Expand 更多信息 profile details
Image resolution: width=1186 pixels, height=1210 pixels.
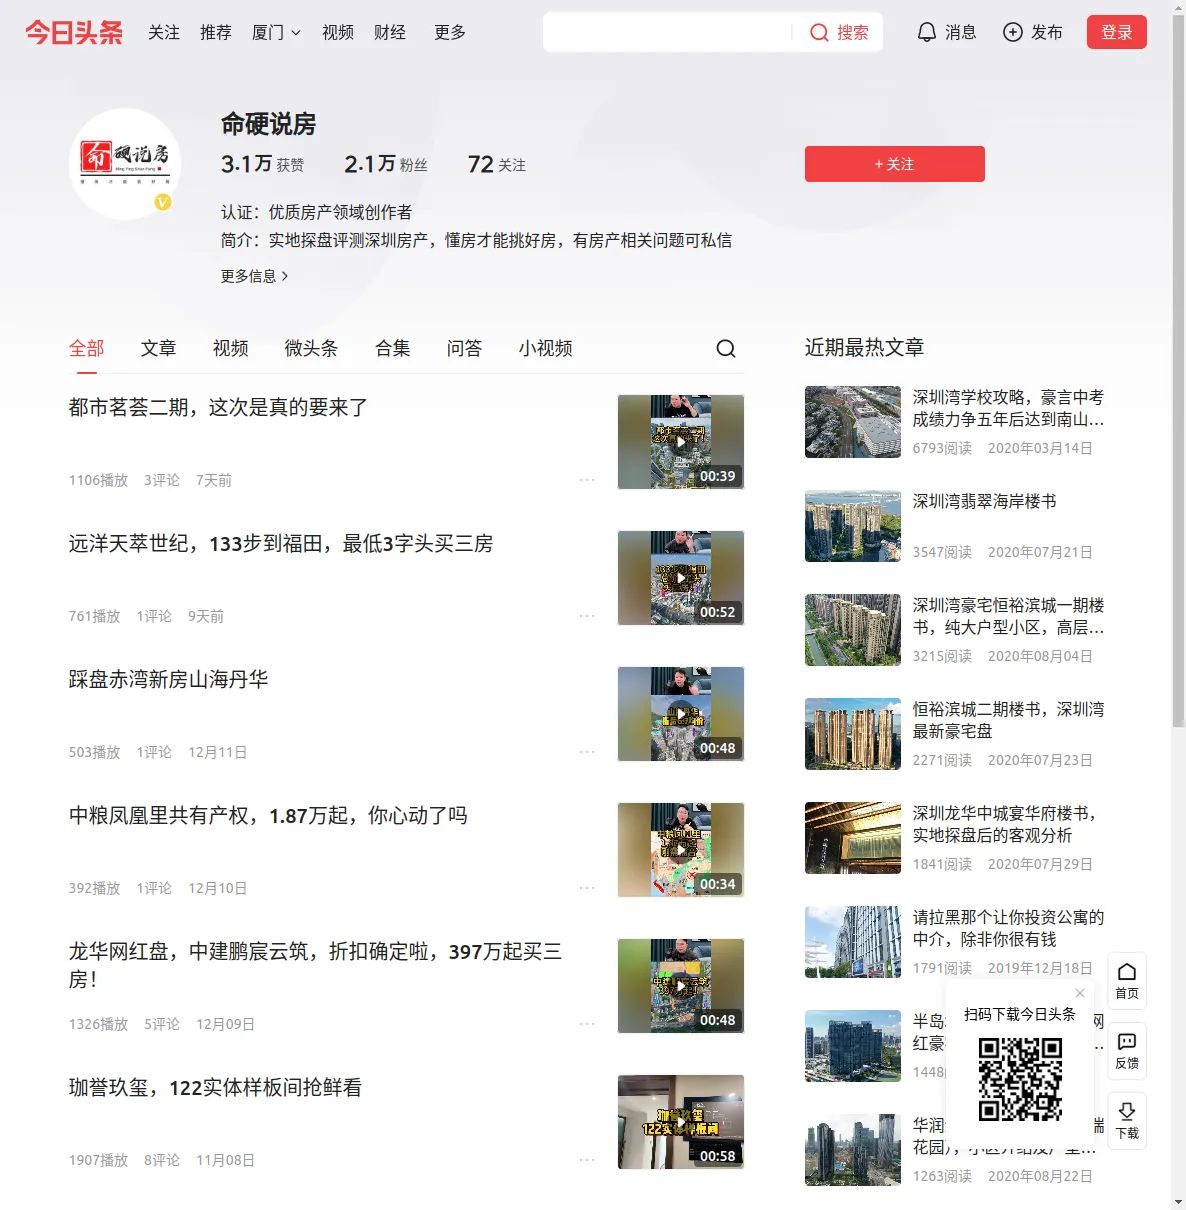(x=255, y=276)
